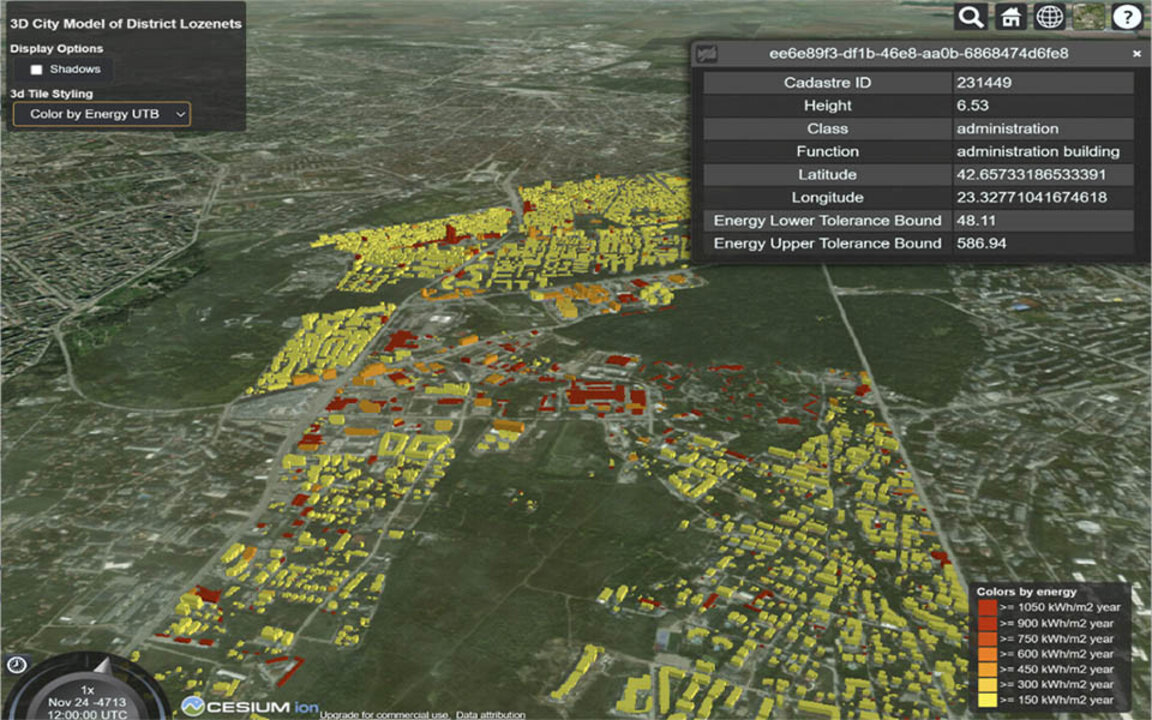Open the scene mode globe picker
The width and height of the screenshot is (1152, 720).
pos(1049,17)
